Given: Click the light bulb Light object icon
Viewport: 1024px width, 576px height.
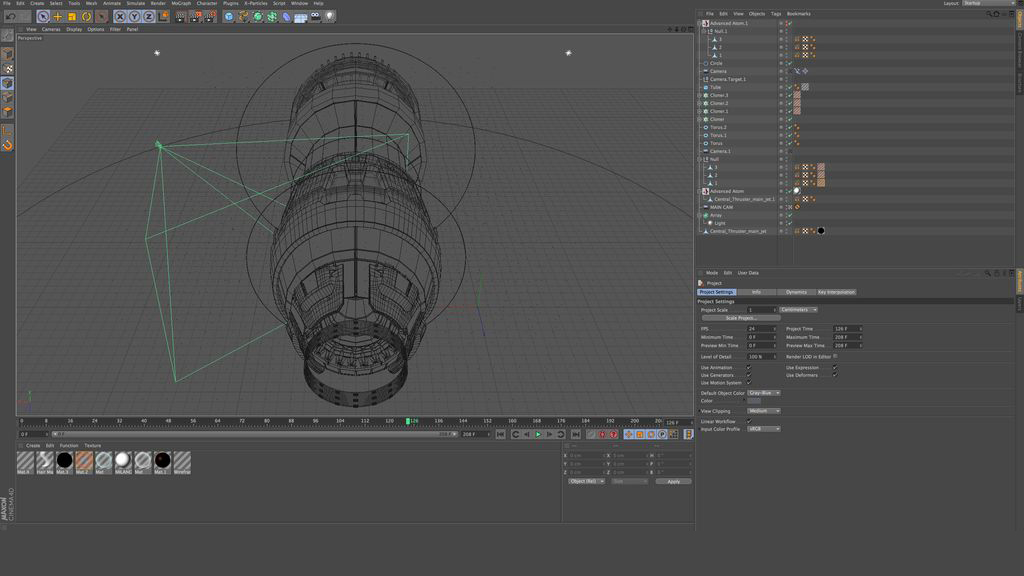Looking at the screenshot, I should (x=329, y=16).
